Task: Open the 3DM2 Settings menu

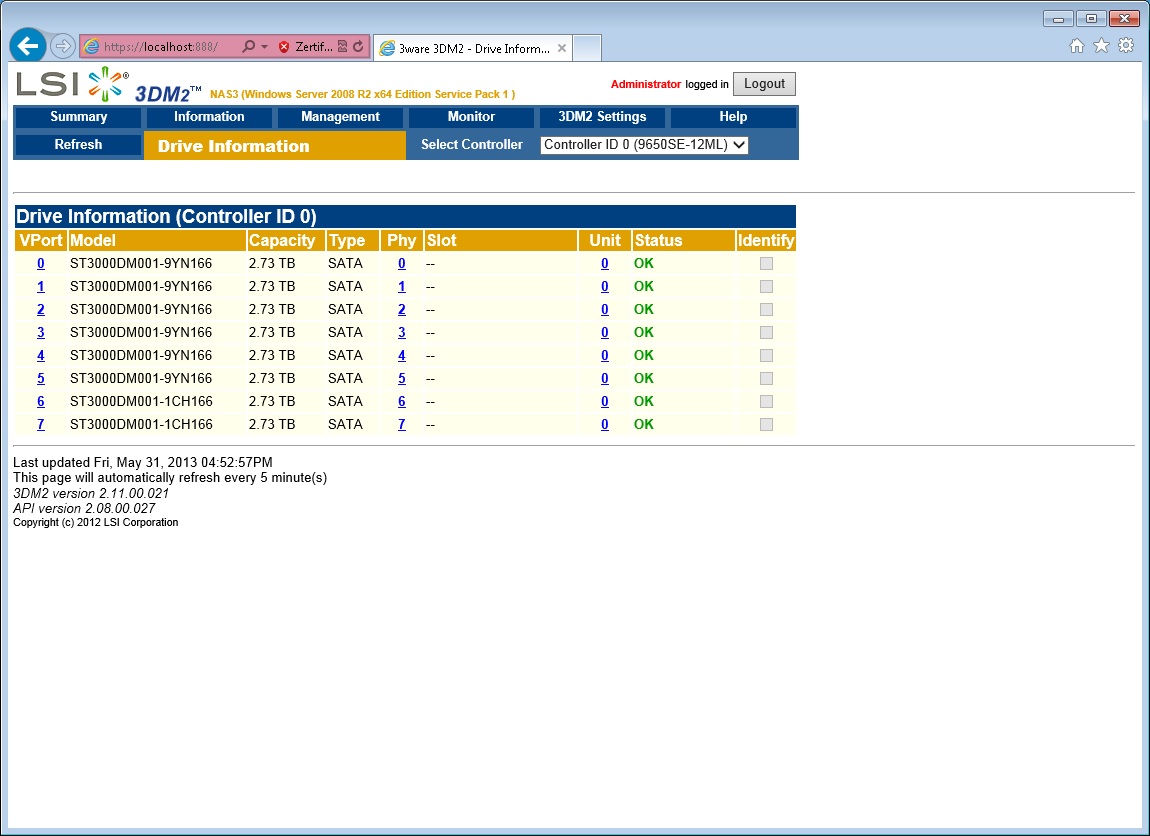Action: 602,117
